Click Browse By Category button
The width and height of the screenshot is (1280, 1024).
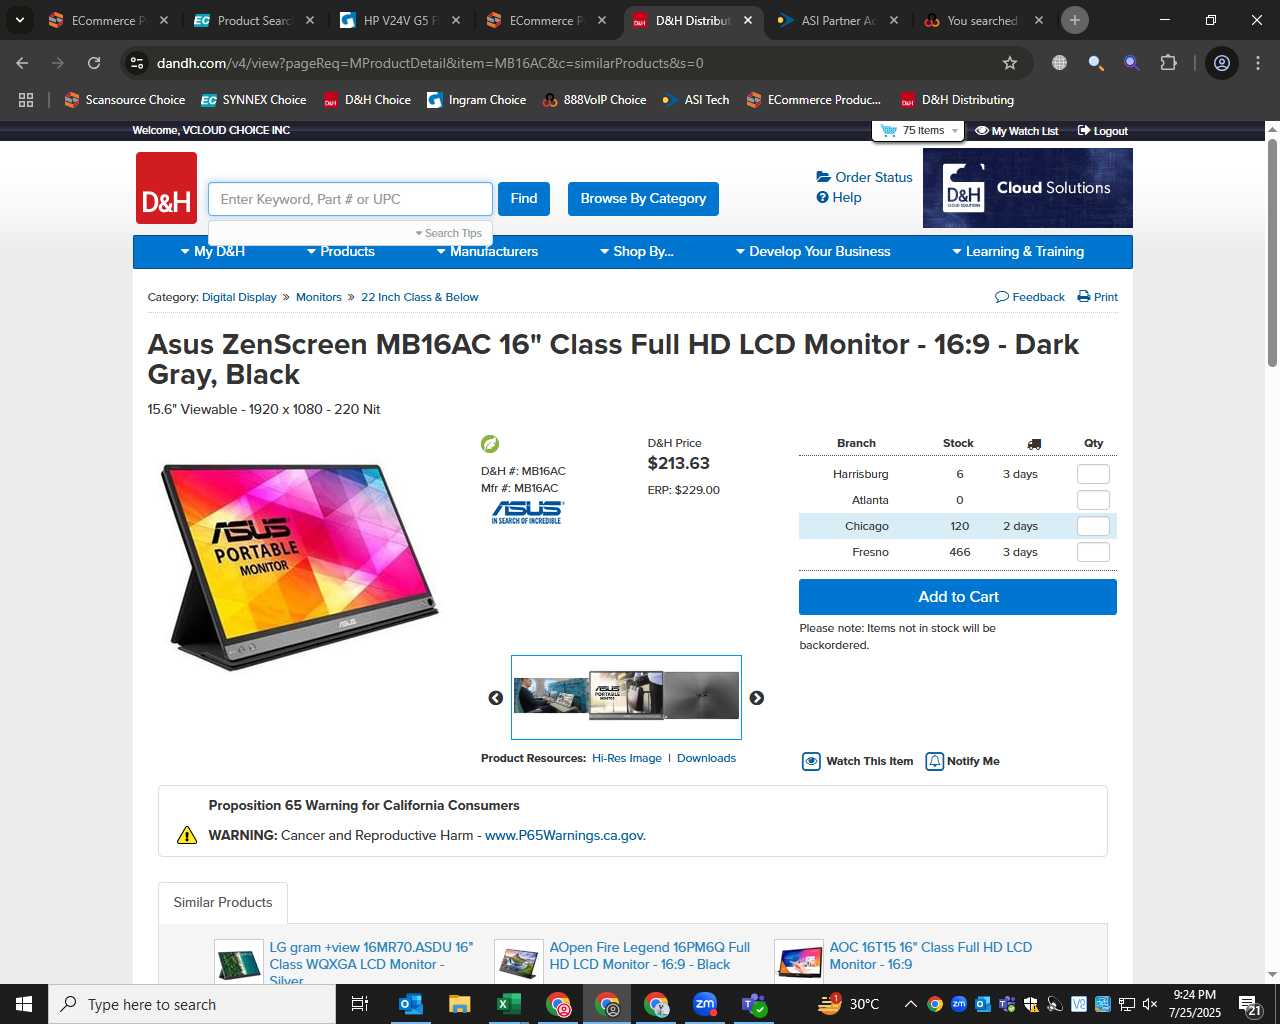pos(643,198)
